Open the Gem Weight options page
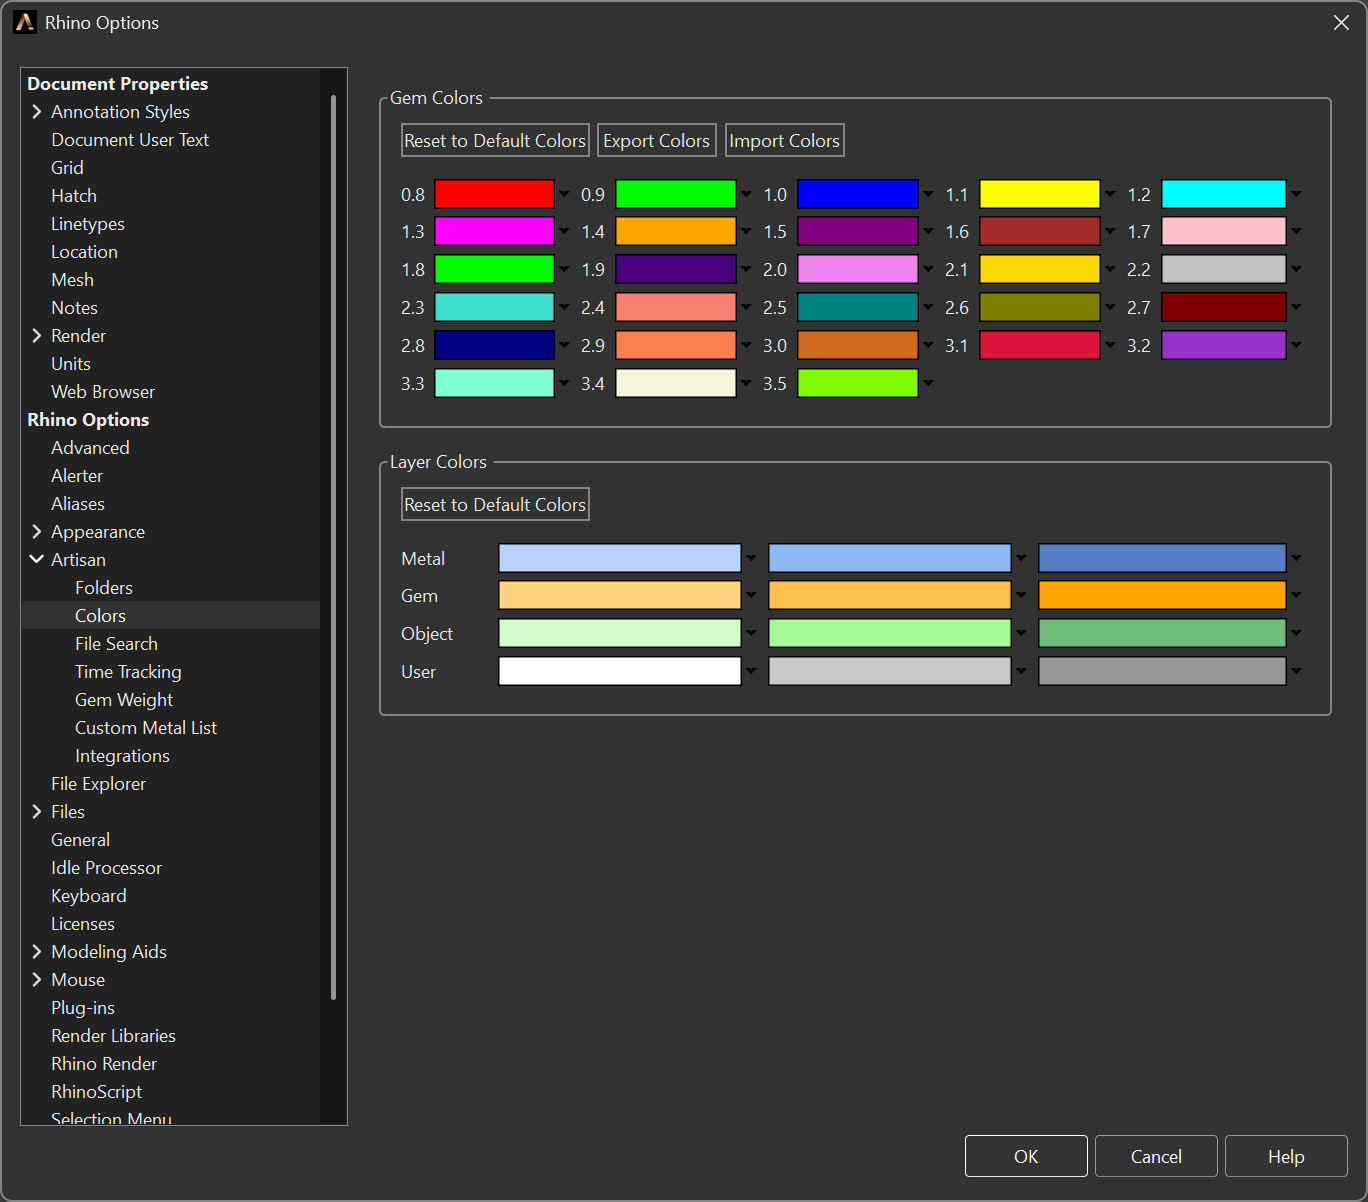Image resolution: width=1368 pixels, height=1202 pixels. coord(124,699)
